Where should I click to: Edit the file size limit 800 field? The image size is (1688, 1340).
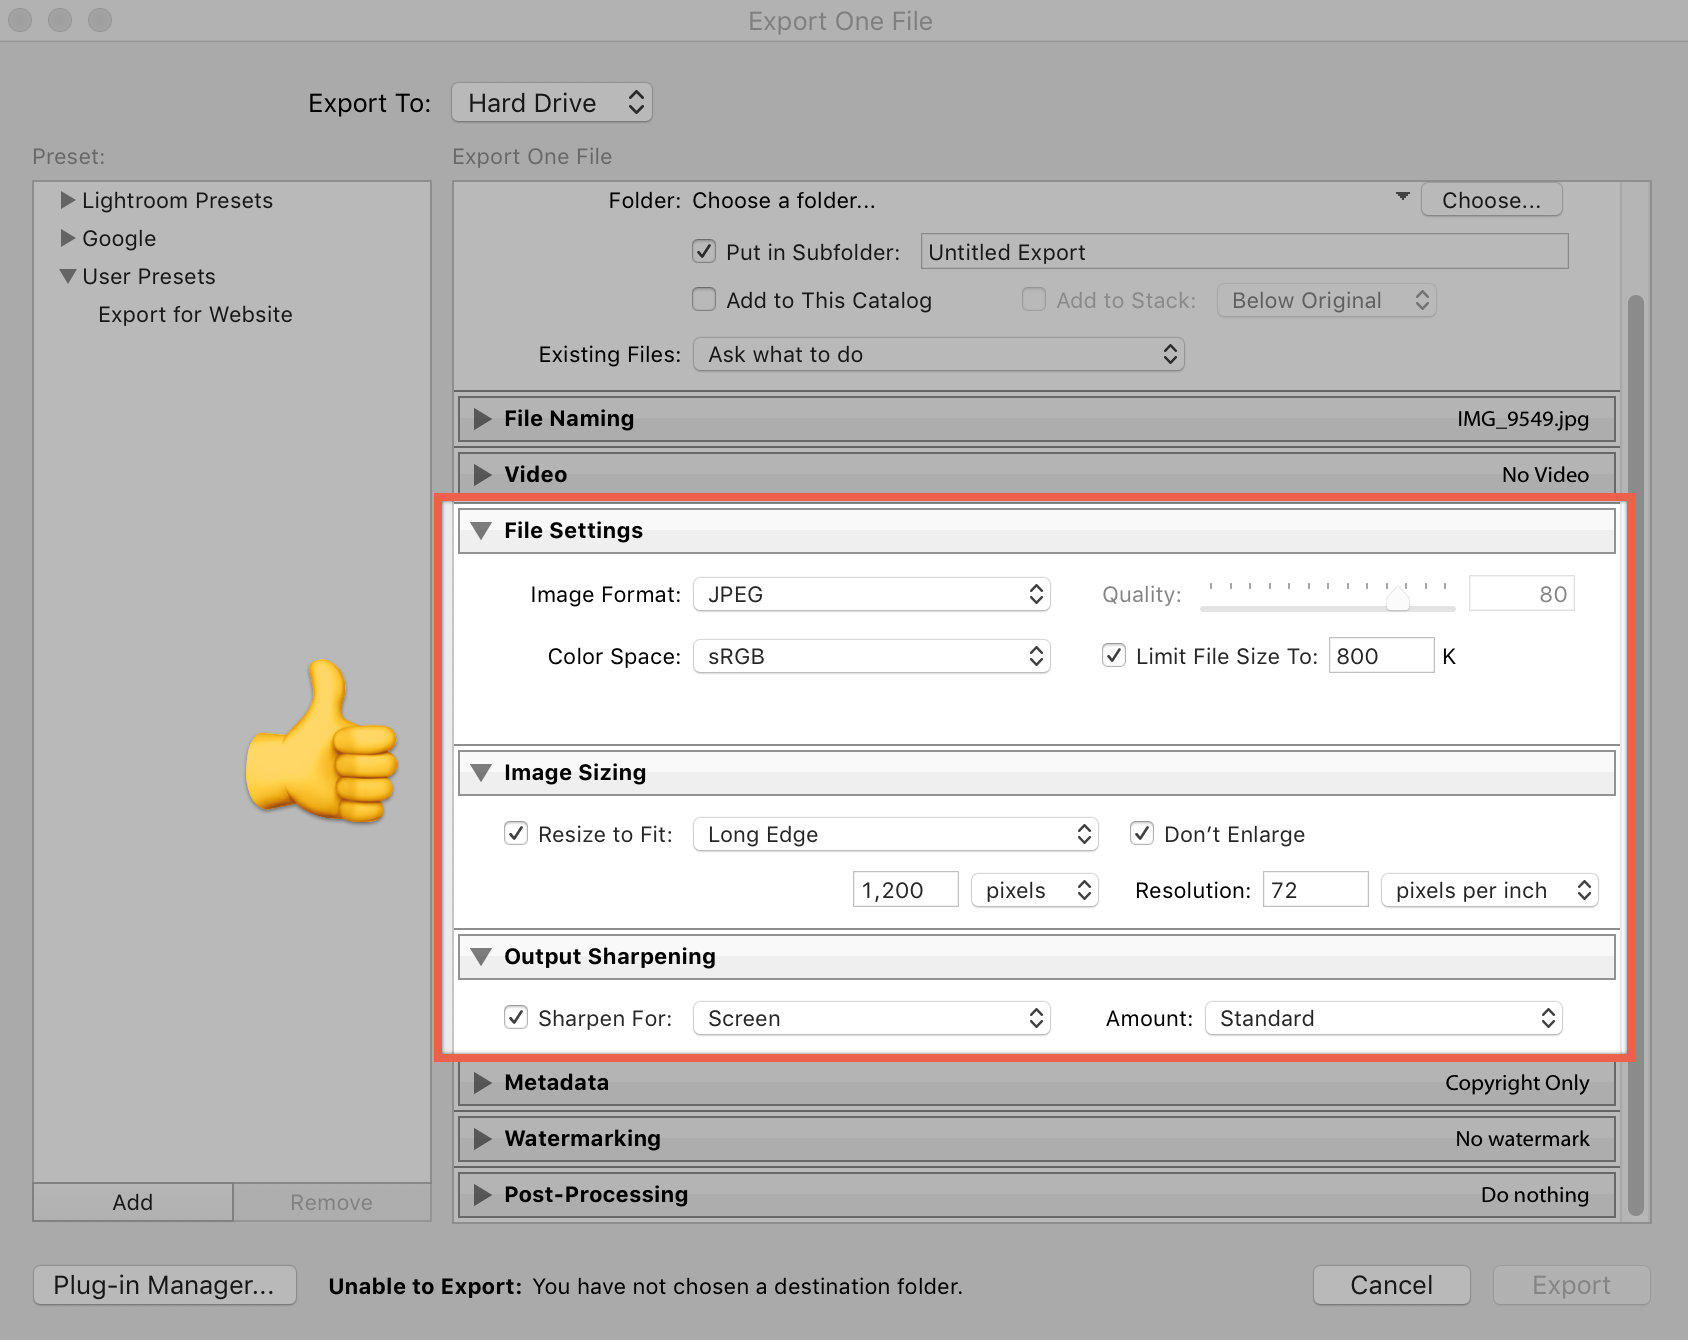[1381, 656]
